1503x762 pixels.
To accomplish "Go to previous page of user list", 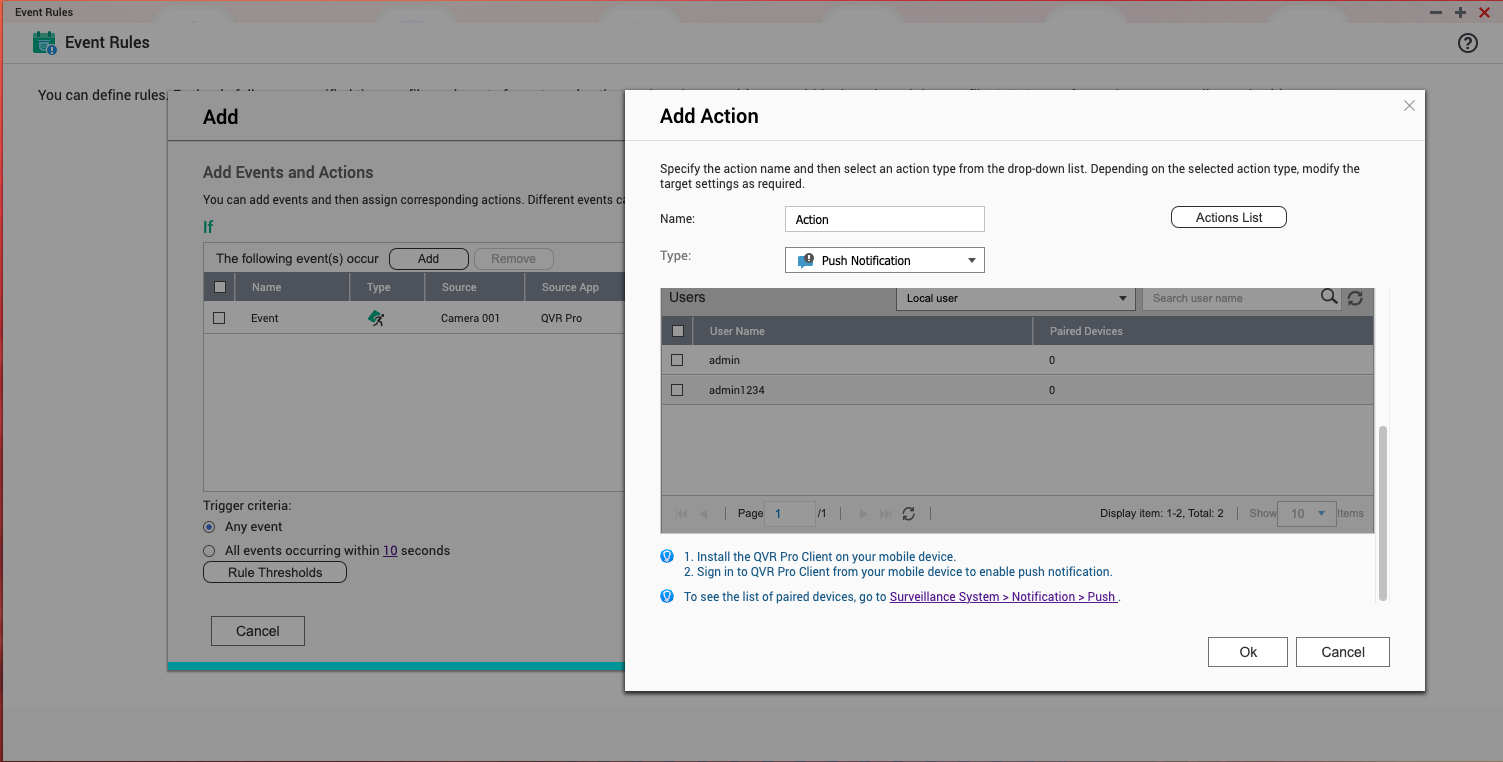I will [x=704, y=513].
